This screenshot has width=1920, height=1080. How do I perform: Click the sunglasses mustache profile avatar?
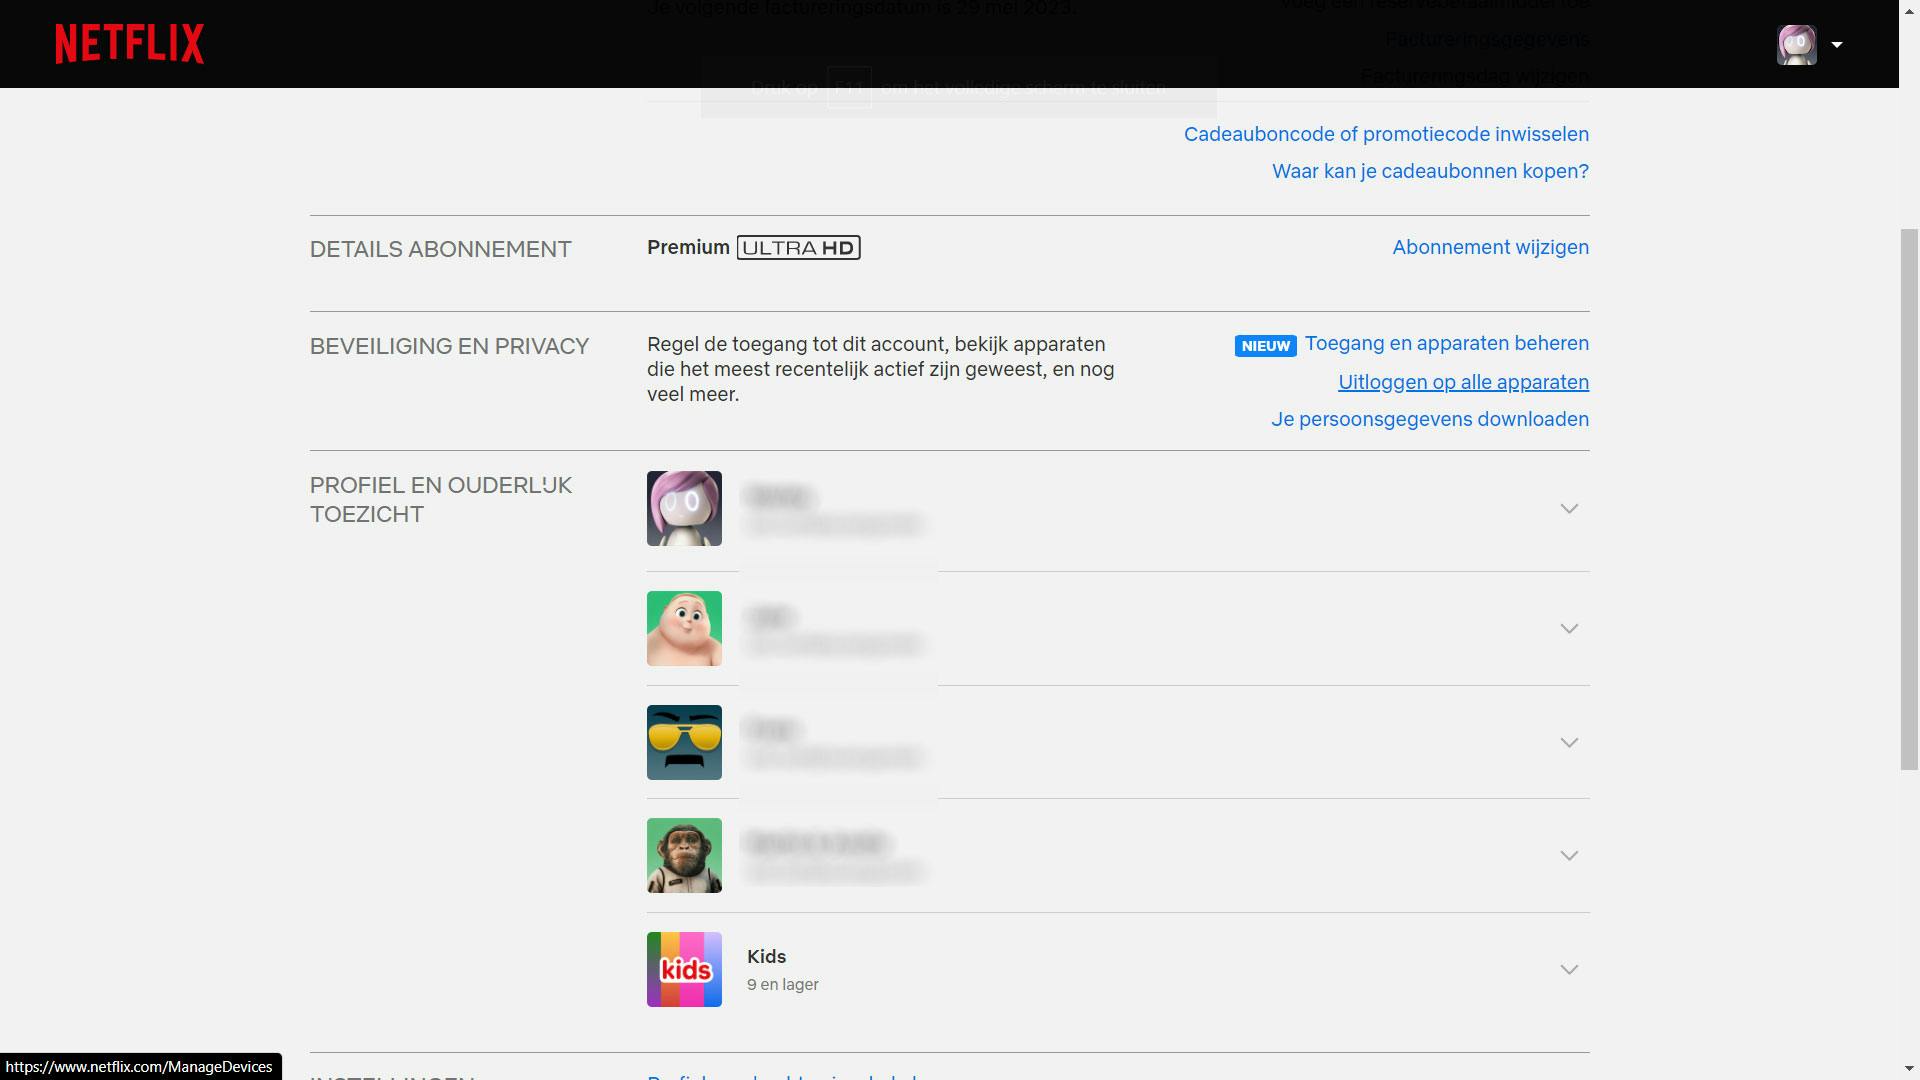[x=684, y=742]
